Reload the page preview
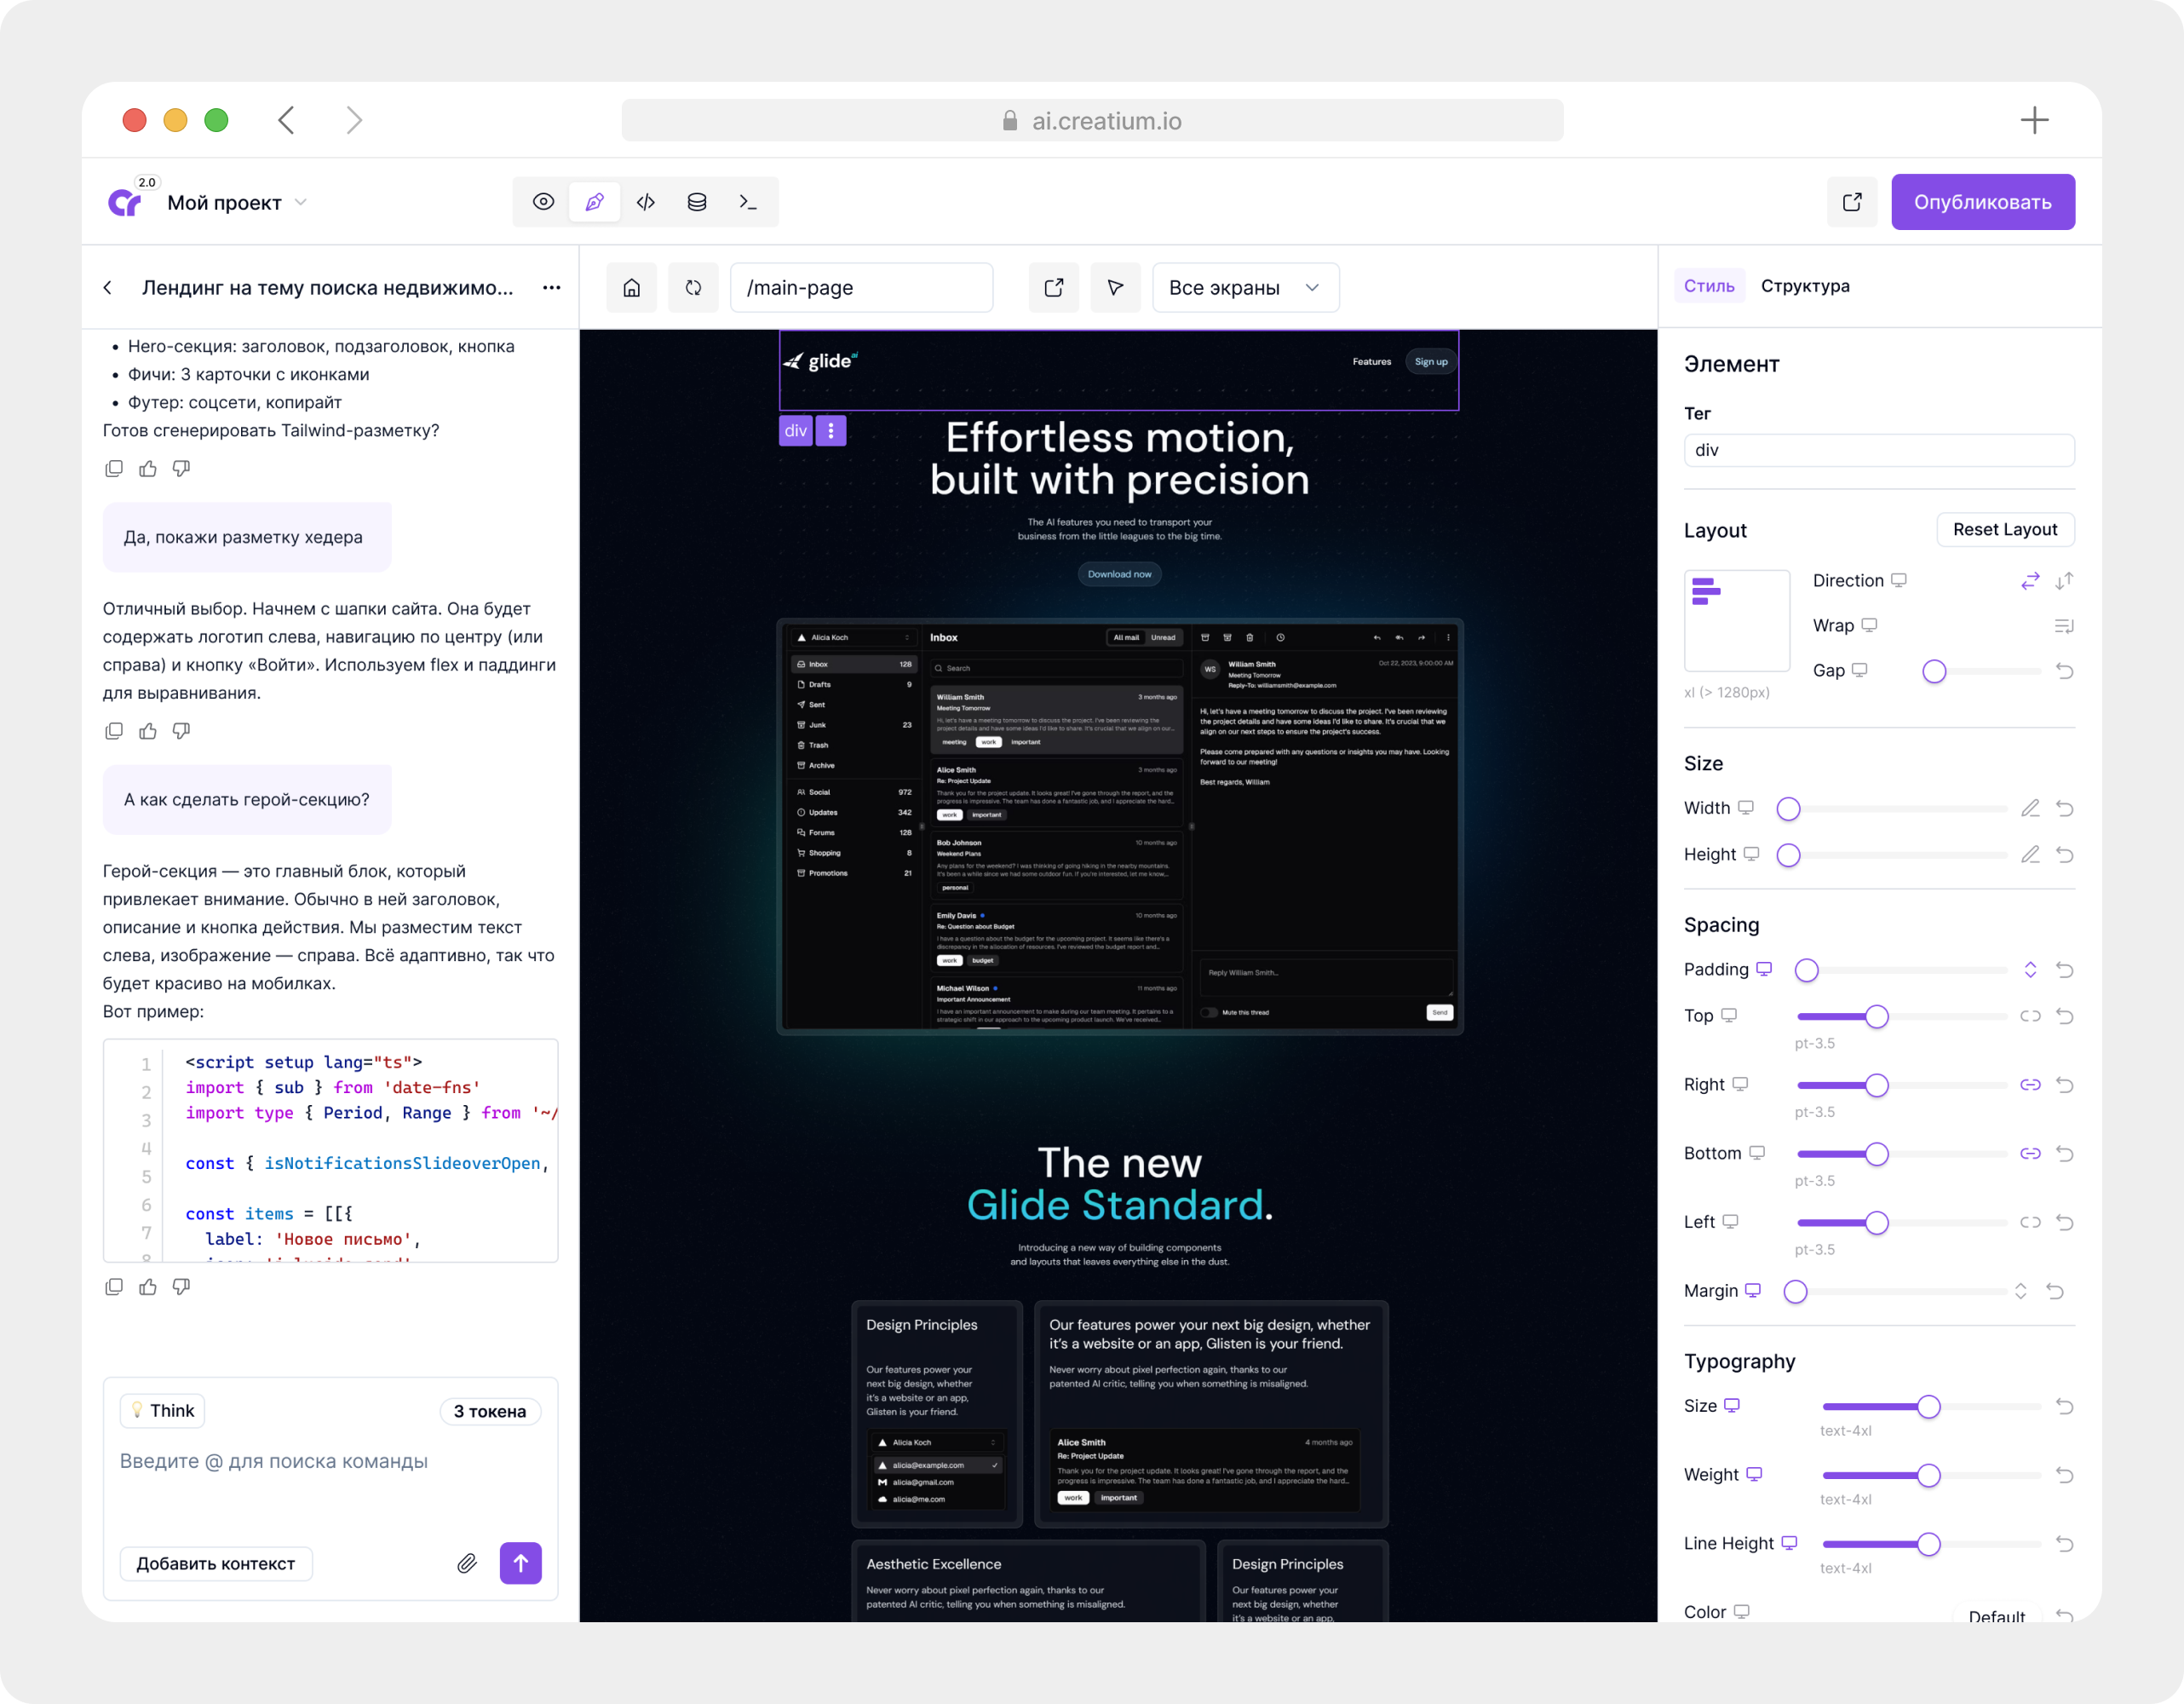Image resolution: width=2184 pixels, height=1704 pixels. (693, 288)
